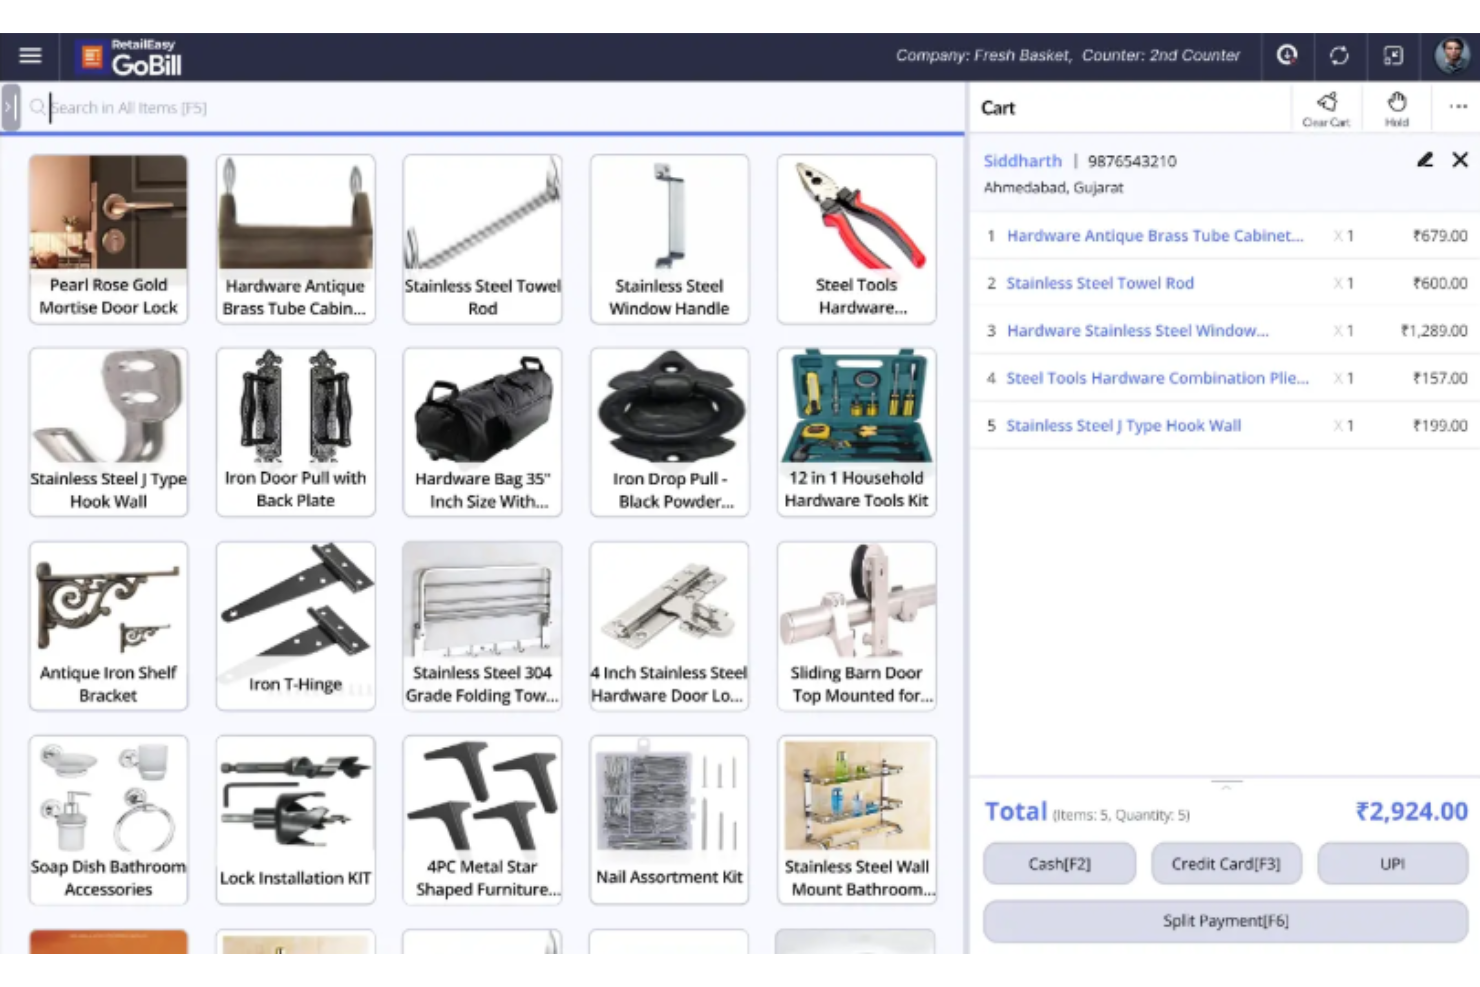1480x987 pixels.
Task: Add Stainless Steel J Type Hook Wall item
Action: point(108,432)
